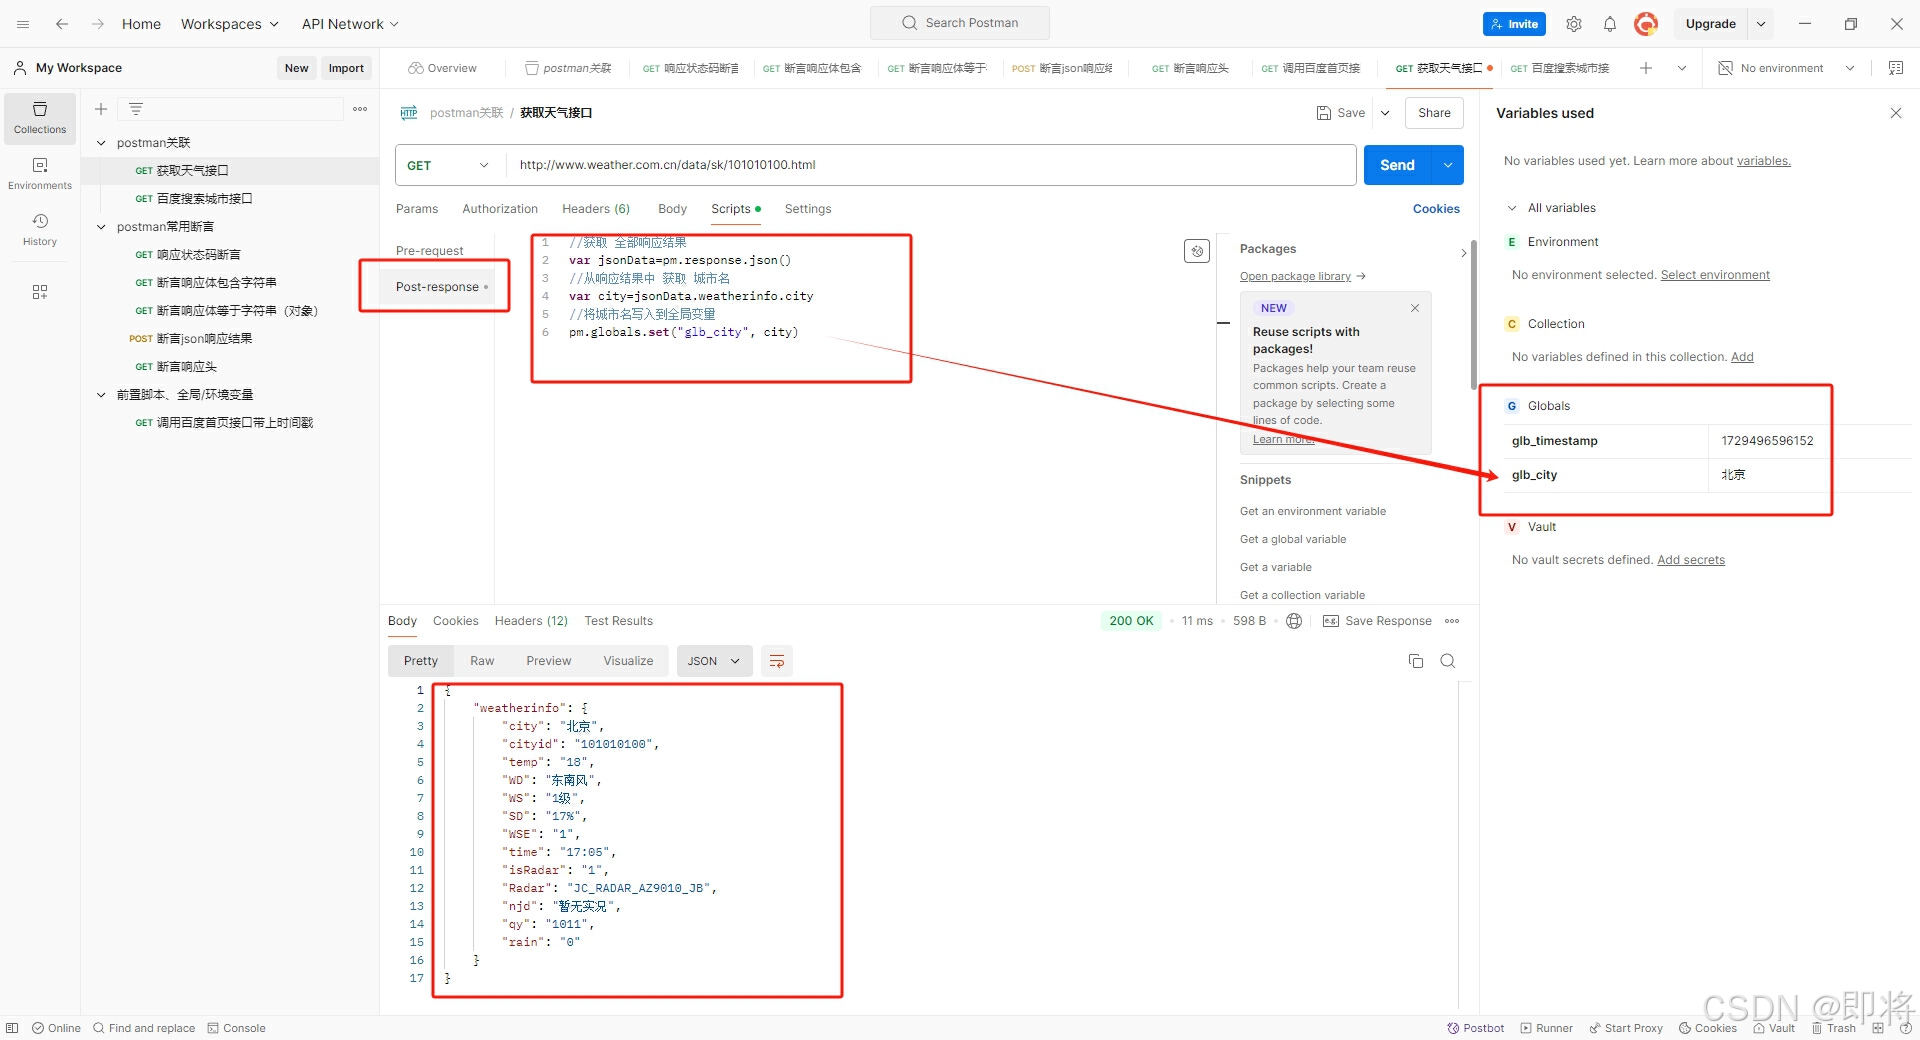Open the hamburger menu icon

pos(23,24)
